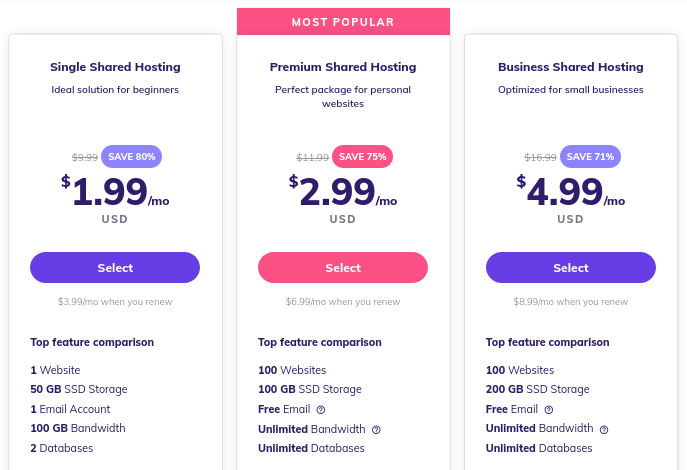The width and height of the screenshot is (687, 470).
Task: Click the SAVE 75% badge
Action: pos(362,156)
